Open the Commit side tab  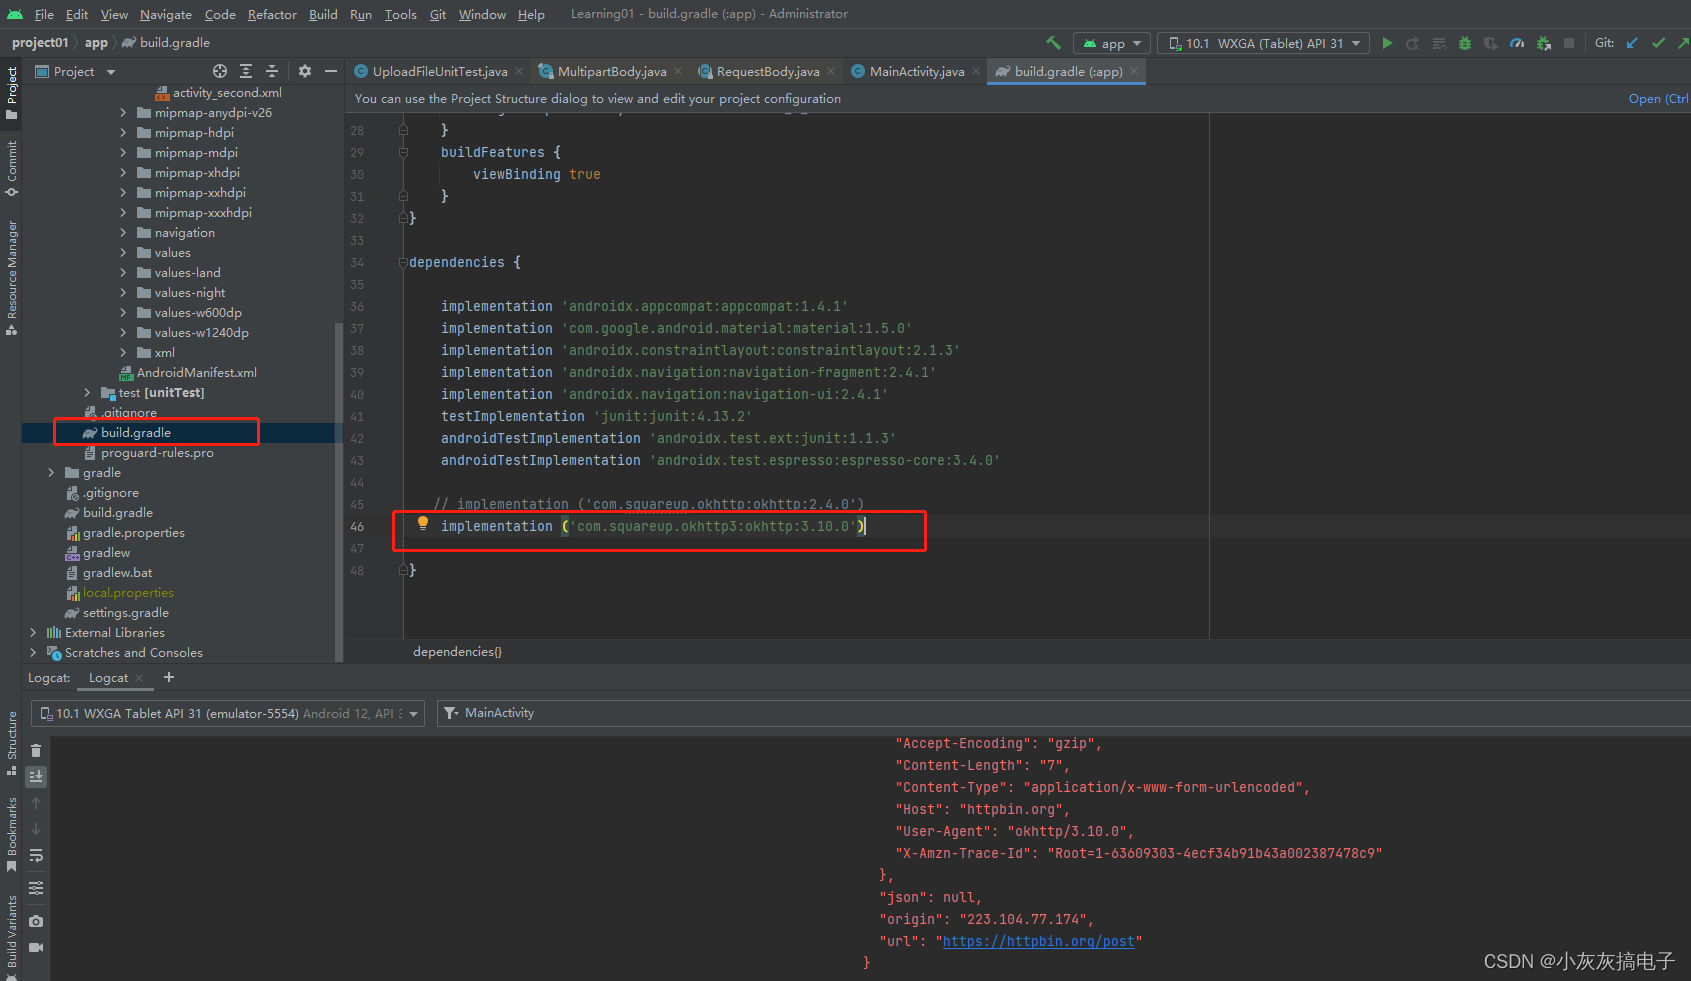point(11,169)
